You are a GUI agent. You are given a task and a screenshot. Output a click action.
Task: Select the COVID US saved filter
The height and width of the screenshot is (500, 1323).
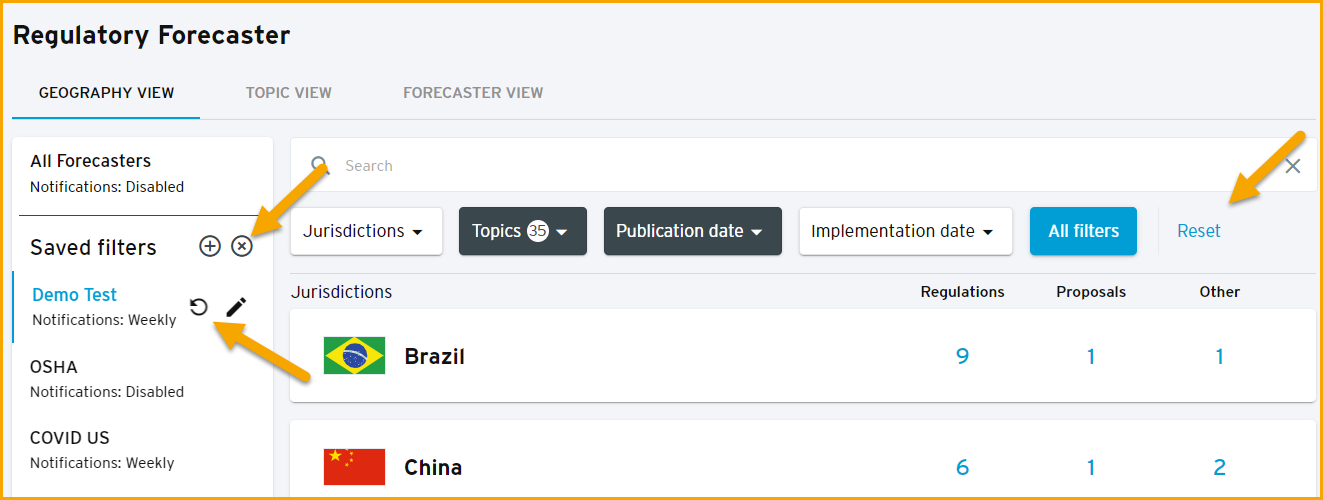(x=142, y=449)
